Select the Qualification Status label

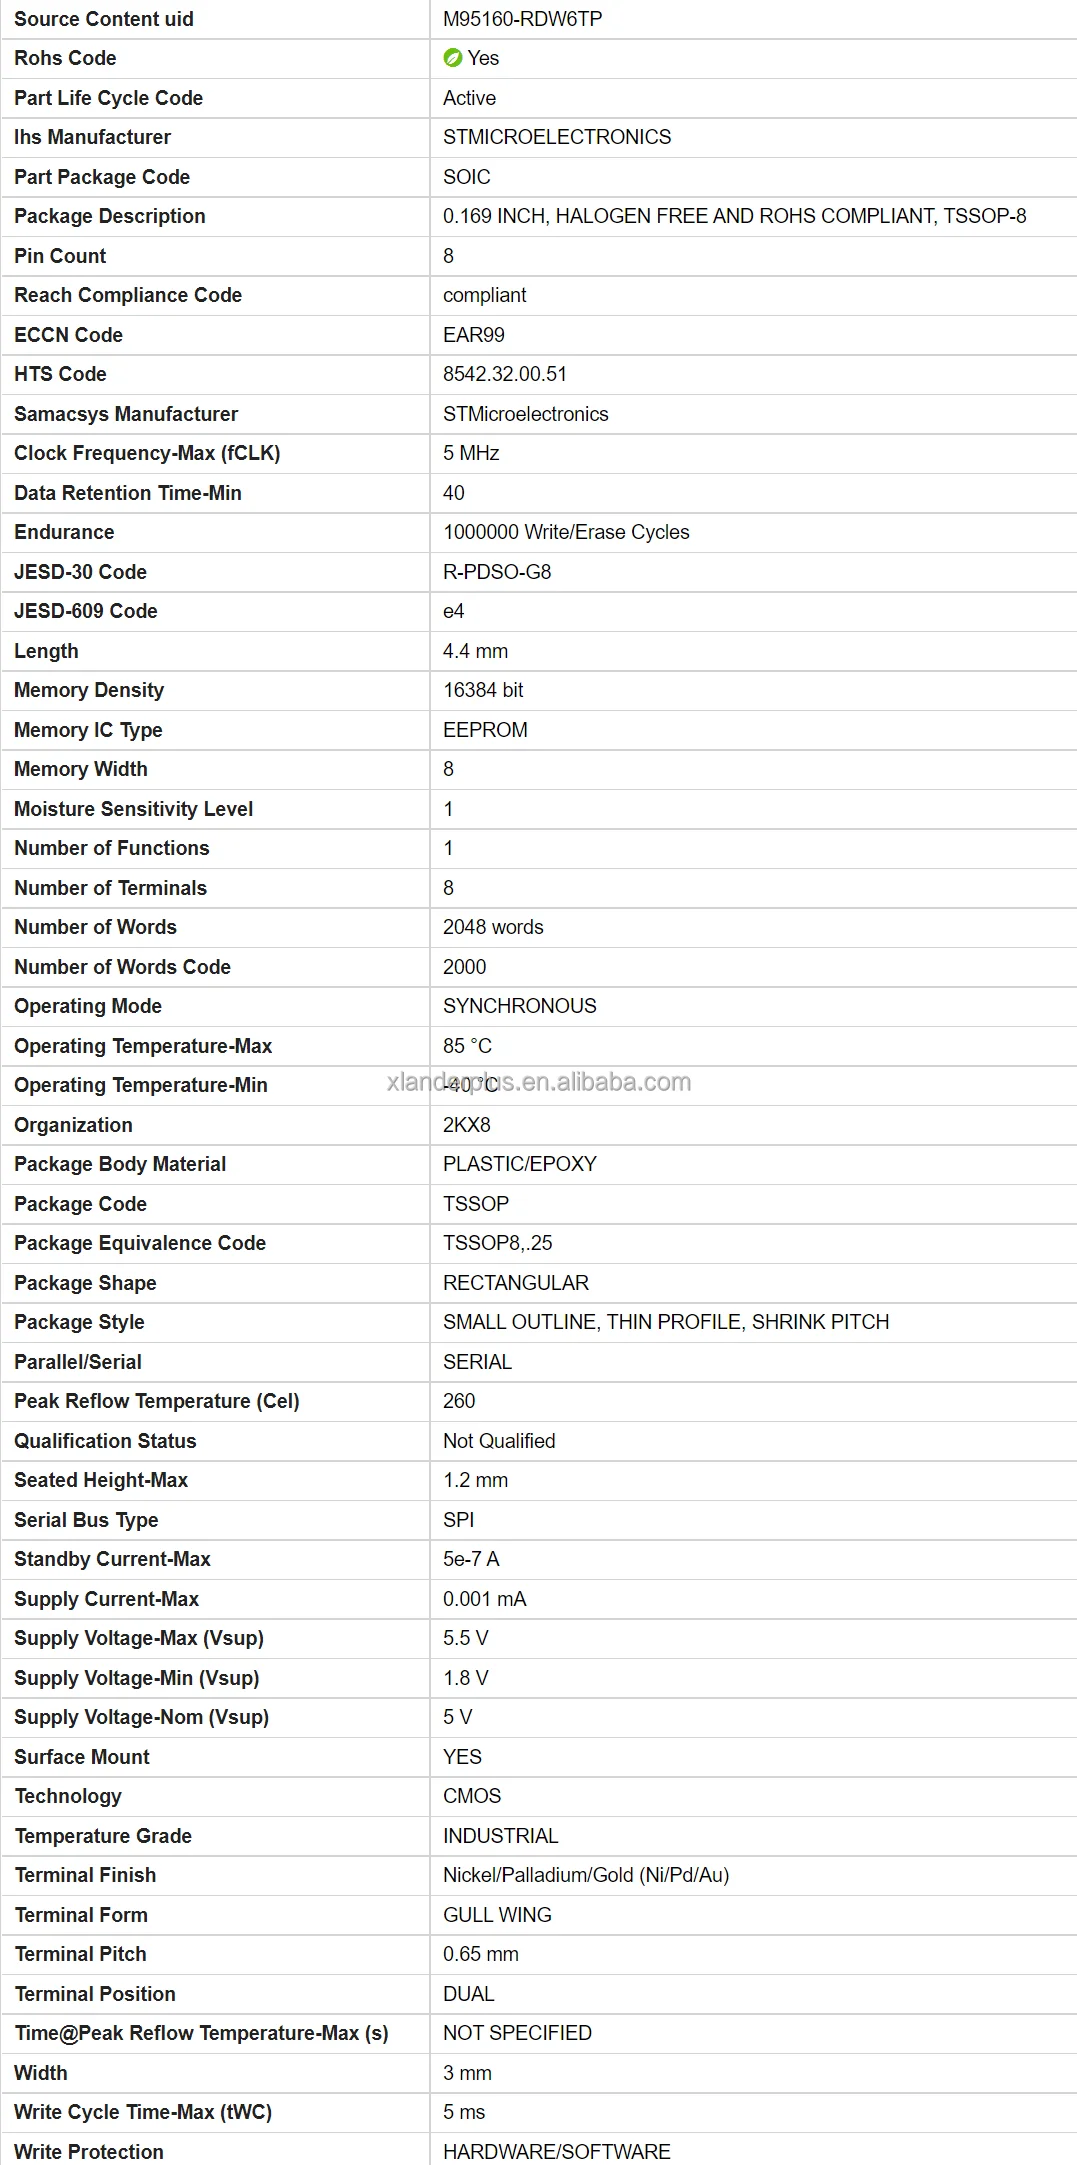tap(105, 1441)
